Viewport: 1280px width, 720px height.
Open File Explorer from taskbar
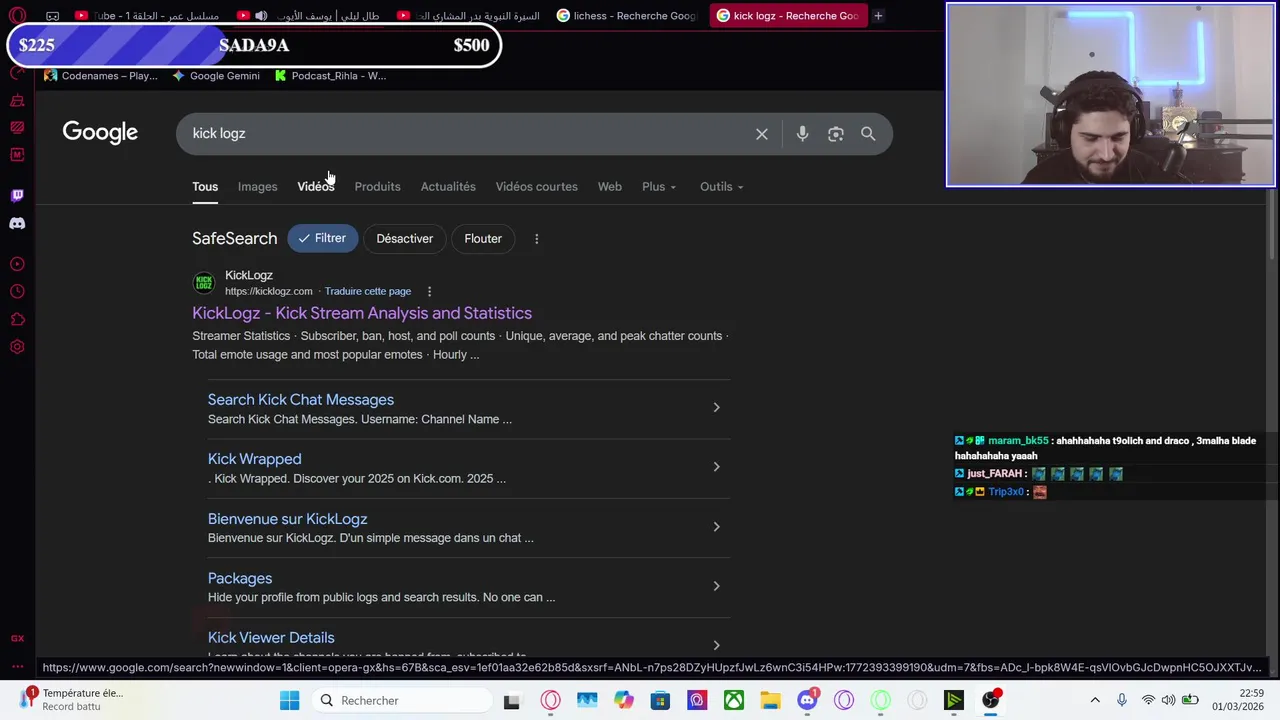[770, 700]
